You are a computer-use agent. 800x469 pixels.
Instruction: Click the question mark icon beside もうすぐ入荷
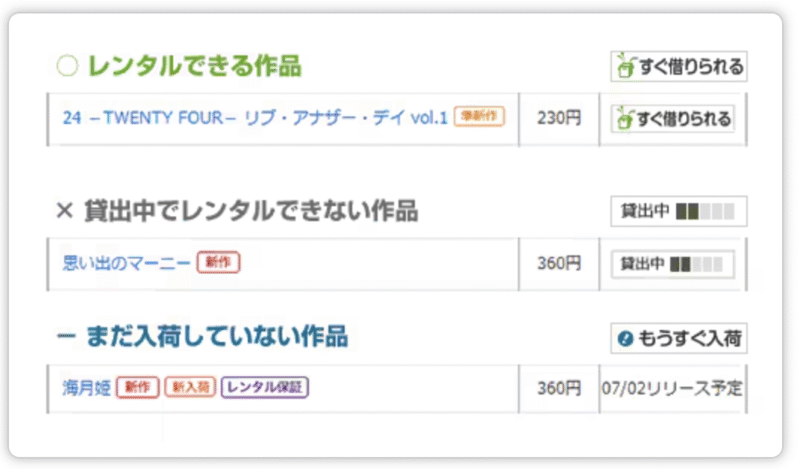[627, 339]
